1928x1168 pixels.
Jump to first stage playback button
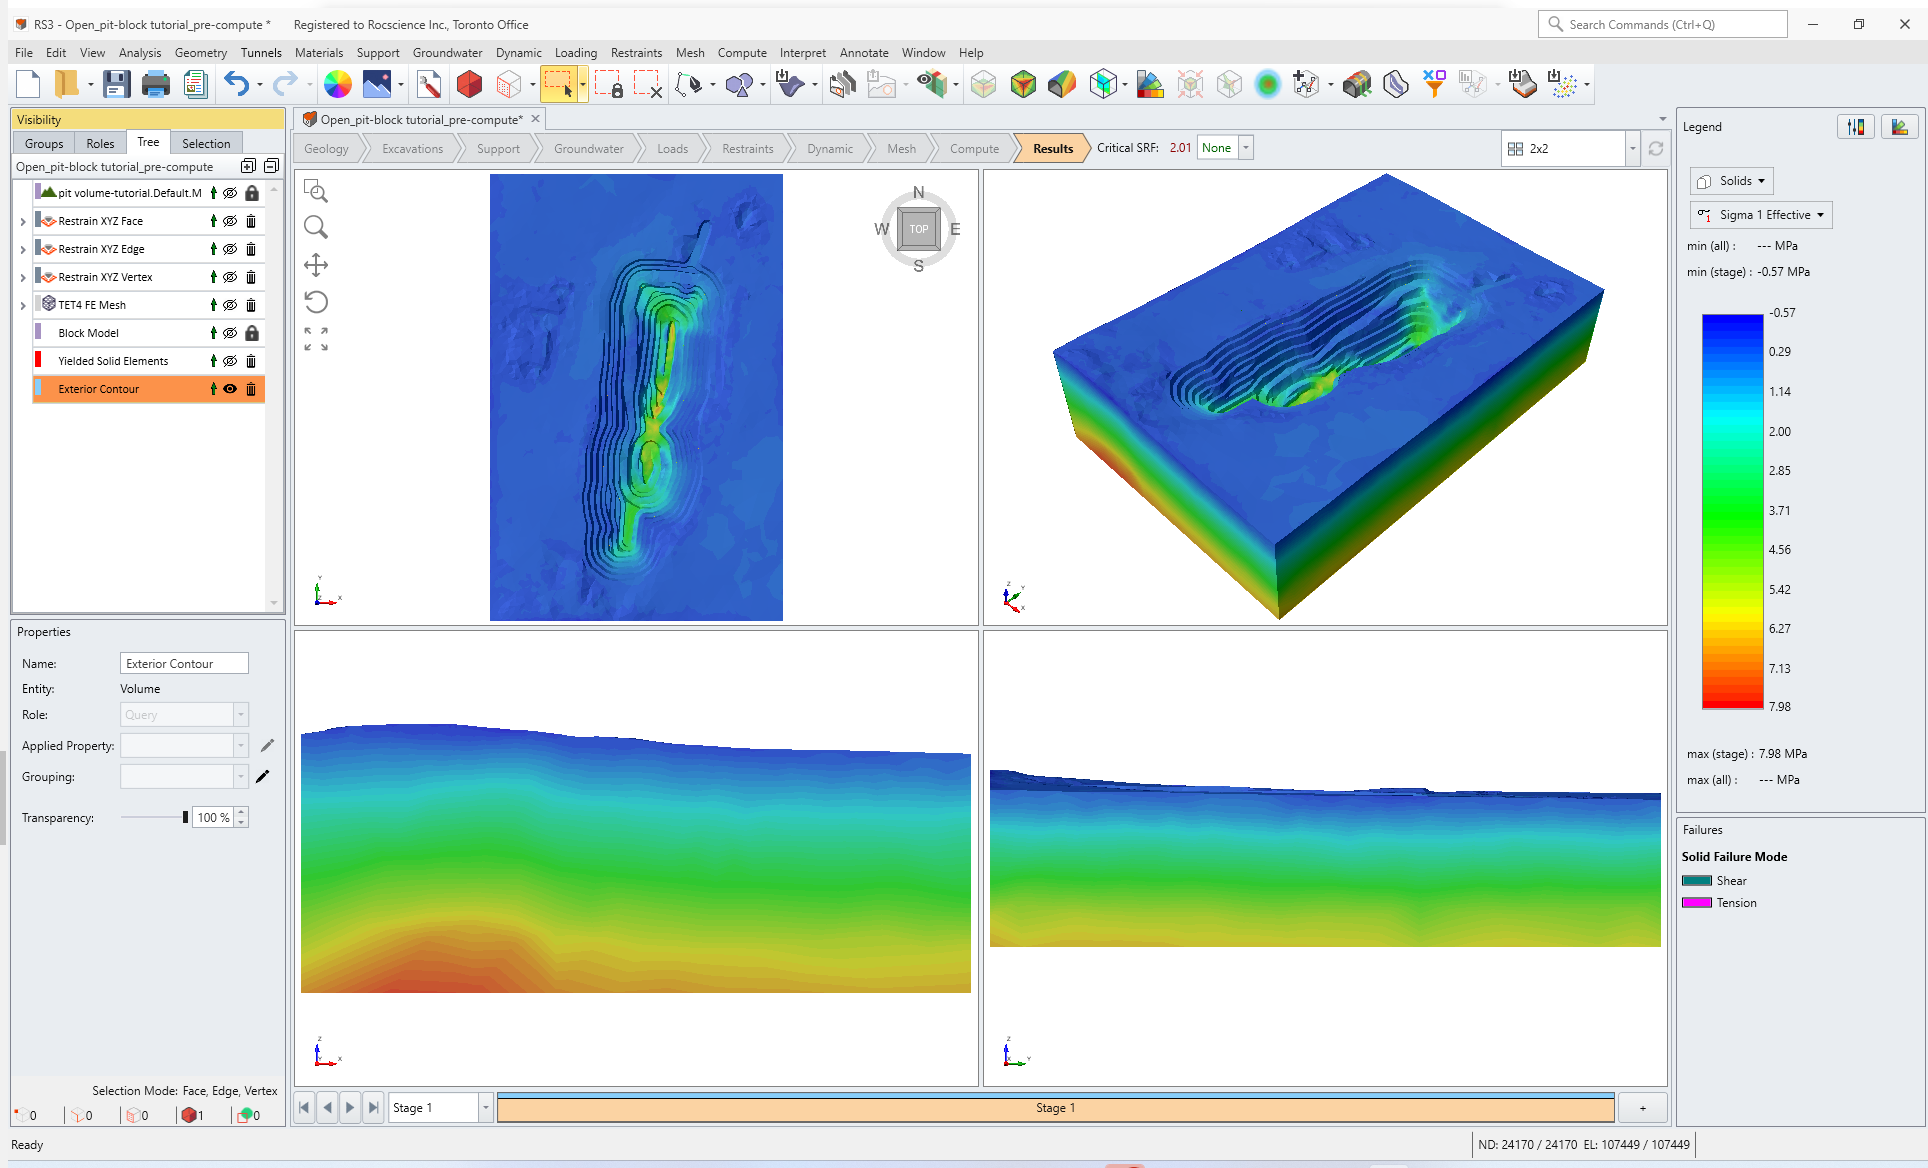[x=305, y=1108]
